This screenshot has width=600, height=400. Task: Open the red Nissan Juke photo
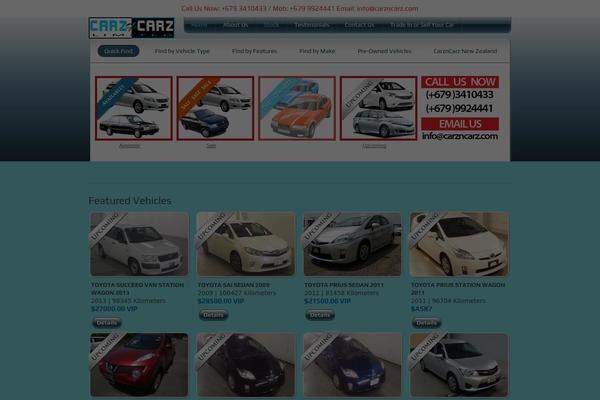[139, 365]
